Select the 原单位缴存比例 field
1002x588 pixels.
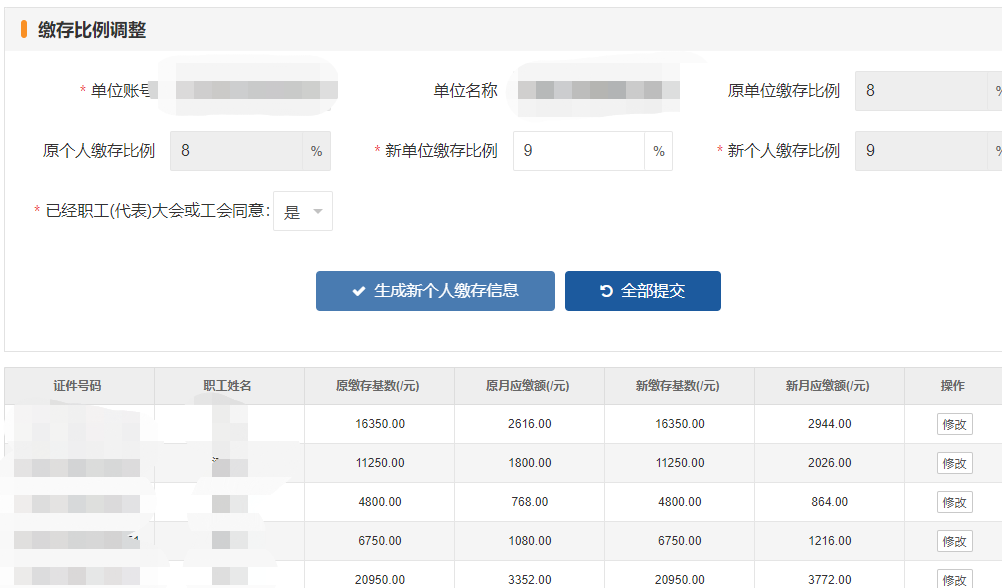pyautogui.click(x=922, y=91)
